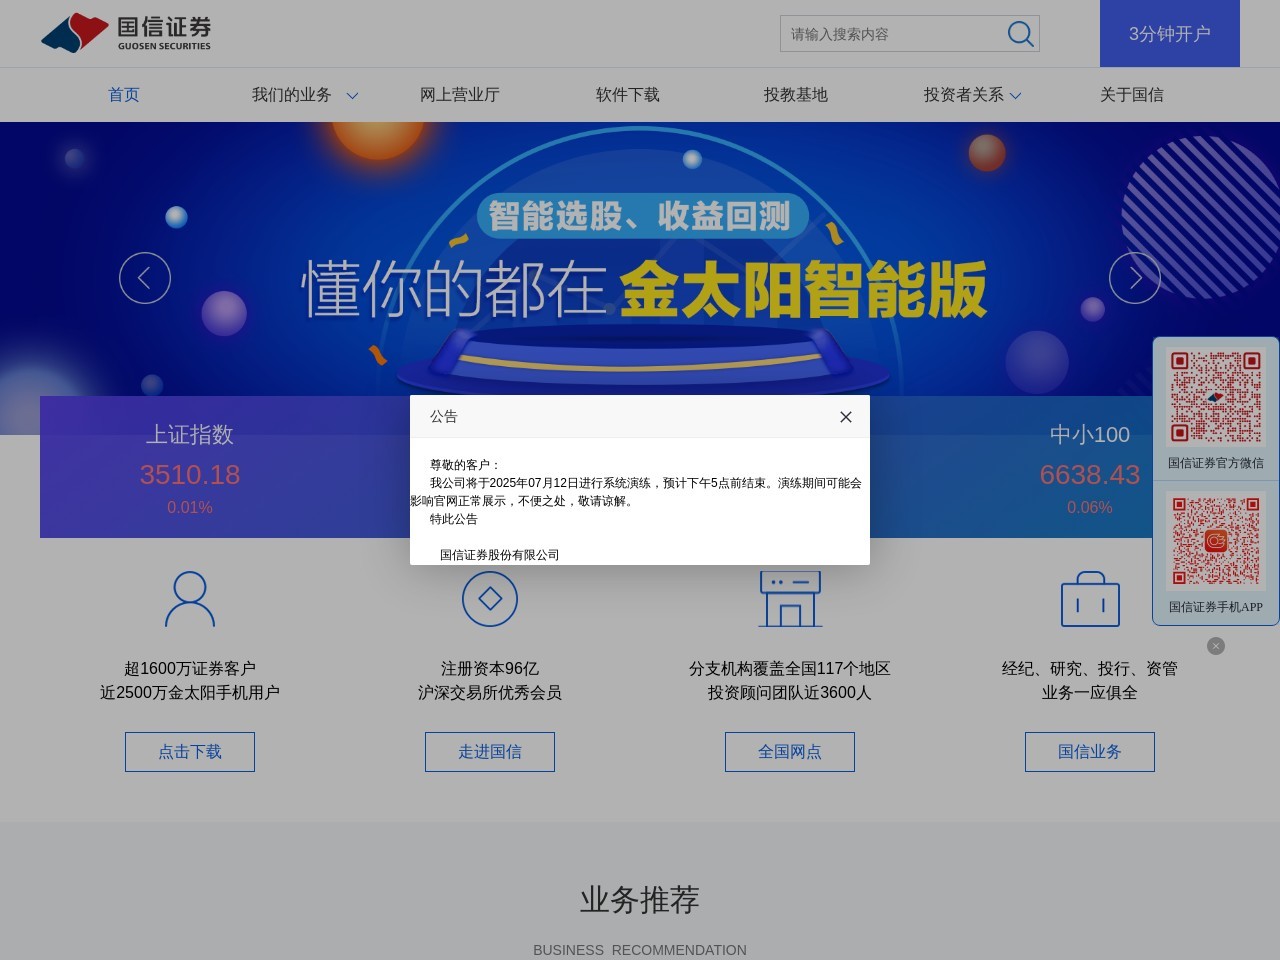Screen dimensions: 1280x960
Task: Click the 尊敬的客户 greeting in dialog
Action: [x=465, y=465]
